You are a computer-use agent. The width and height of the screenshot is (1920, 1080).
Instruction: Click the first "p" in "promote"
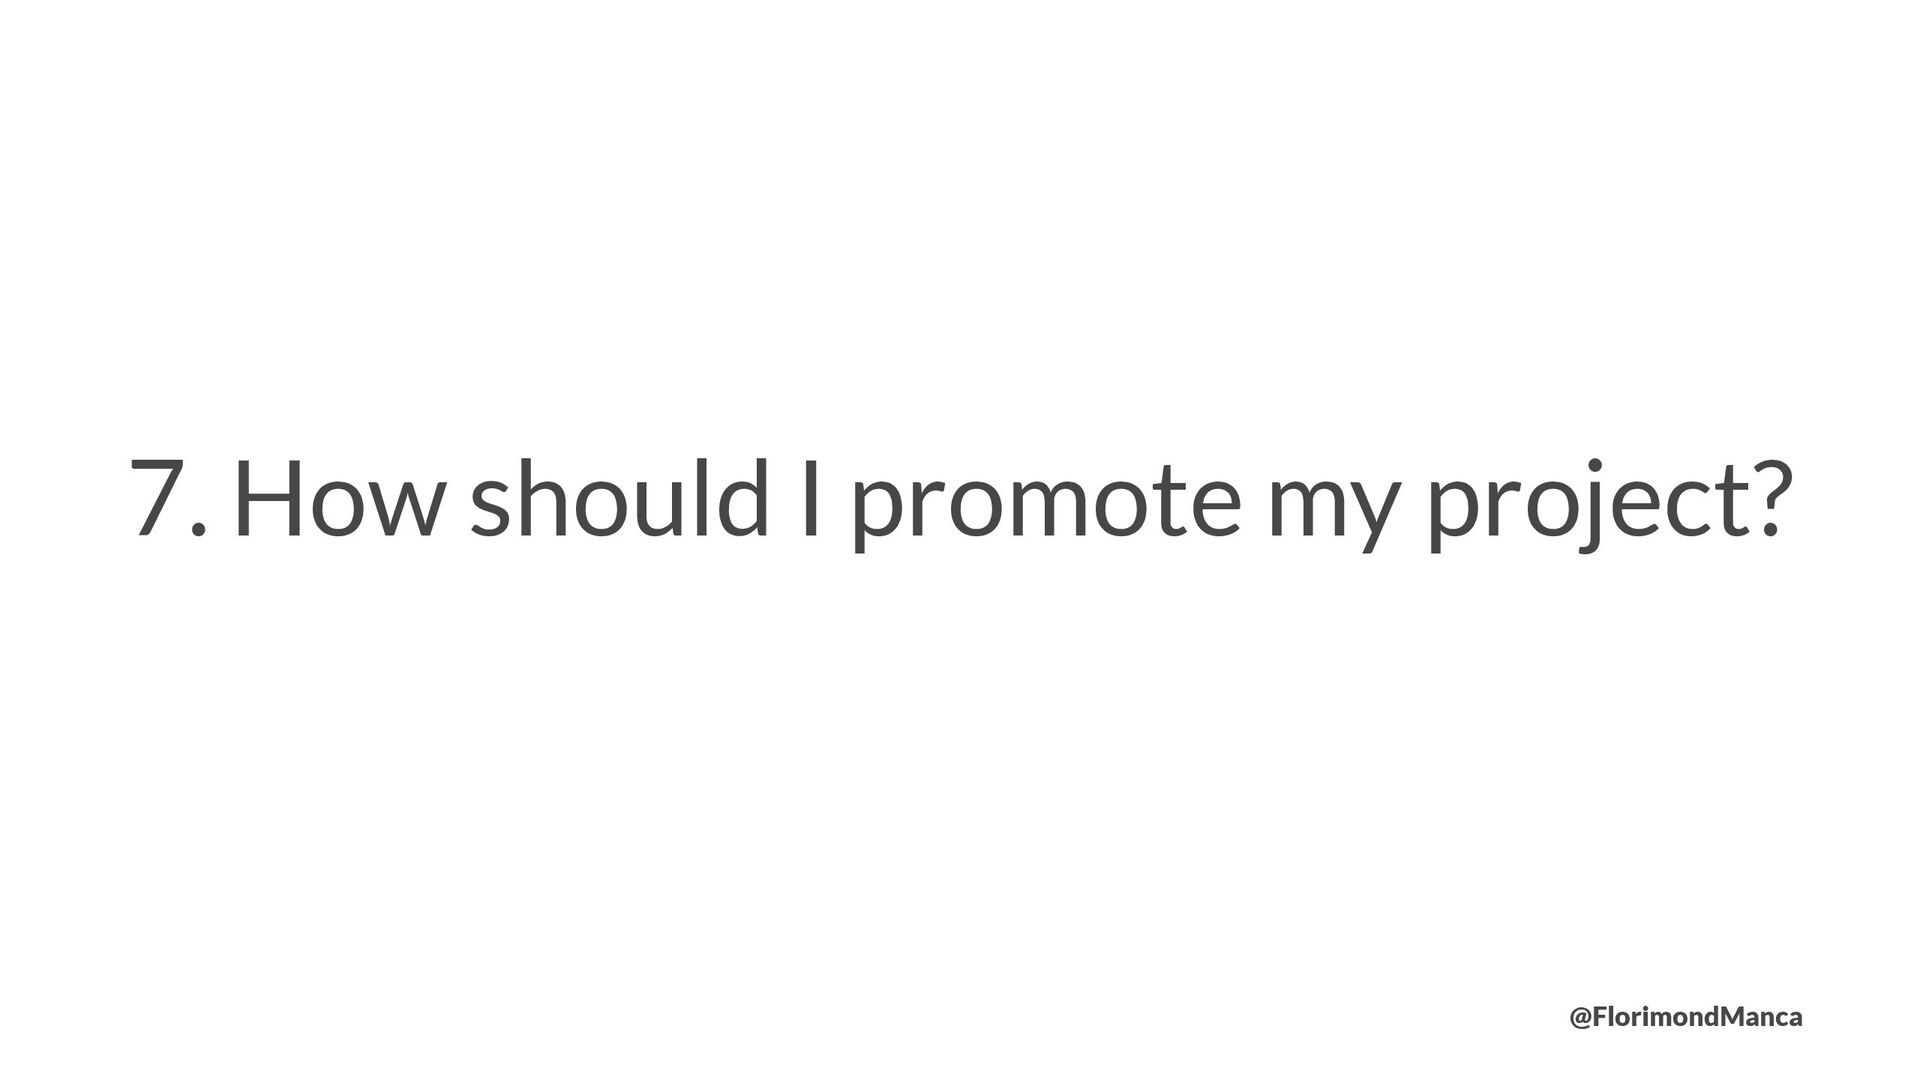[x=875, y=510]
